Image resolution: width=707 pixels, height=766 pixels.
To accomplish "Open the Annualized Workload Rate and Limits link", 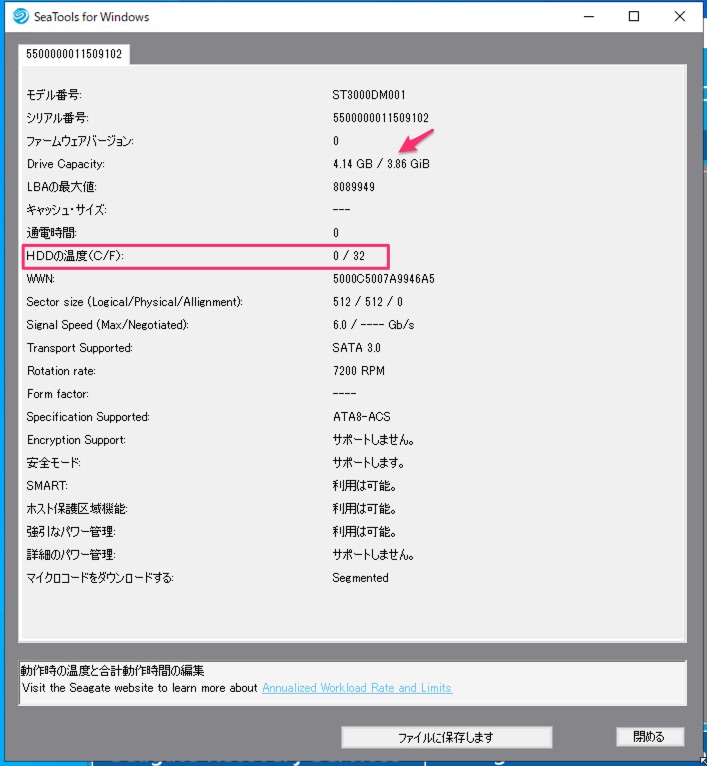I will tap(356, 688).
